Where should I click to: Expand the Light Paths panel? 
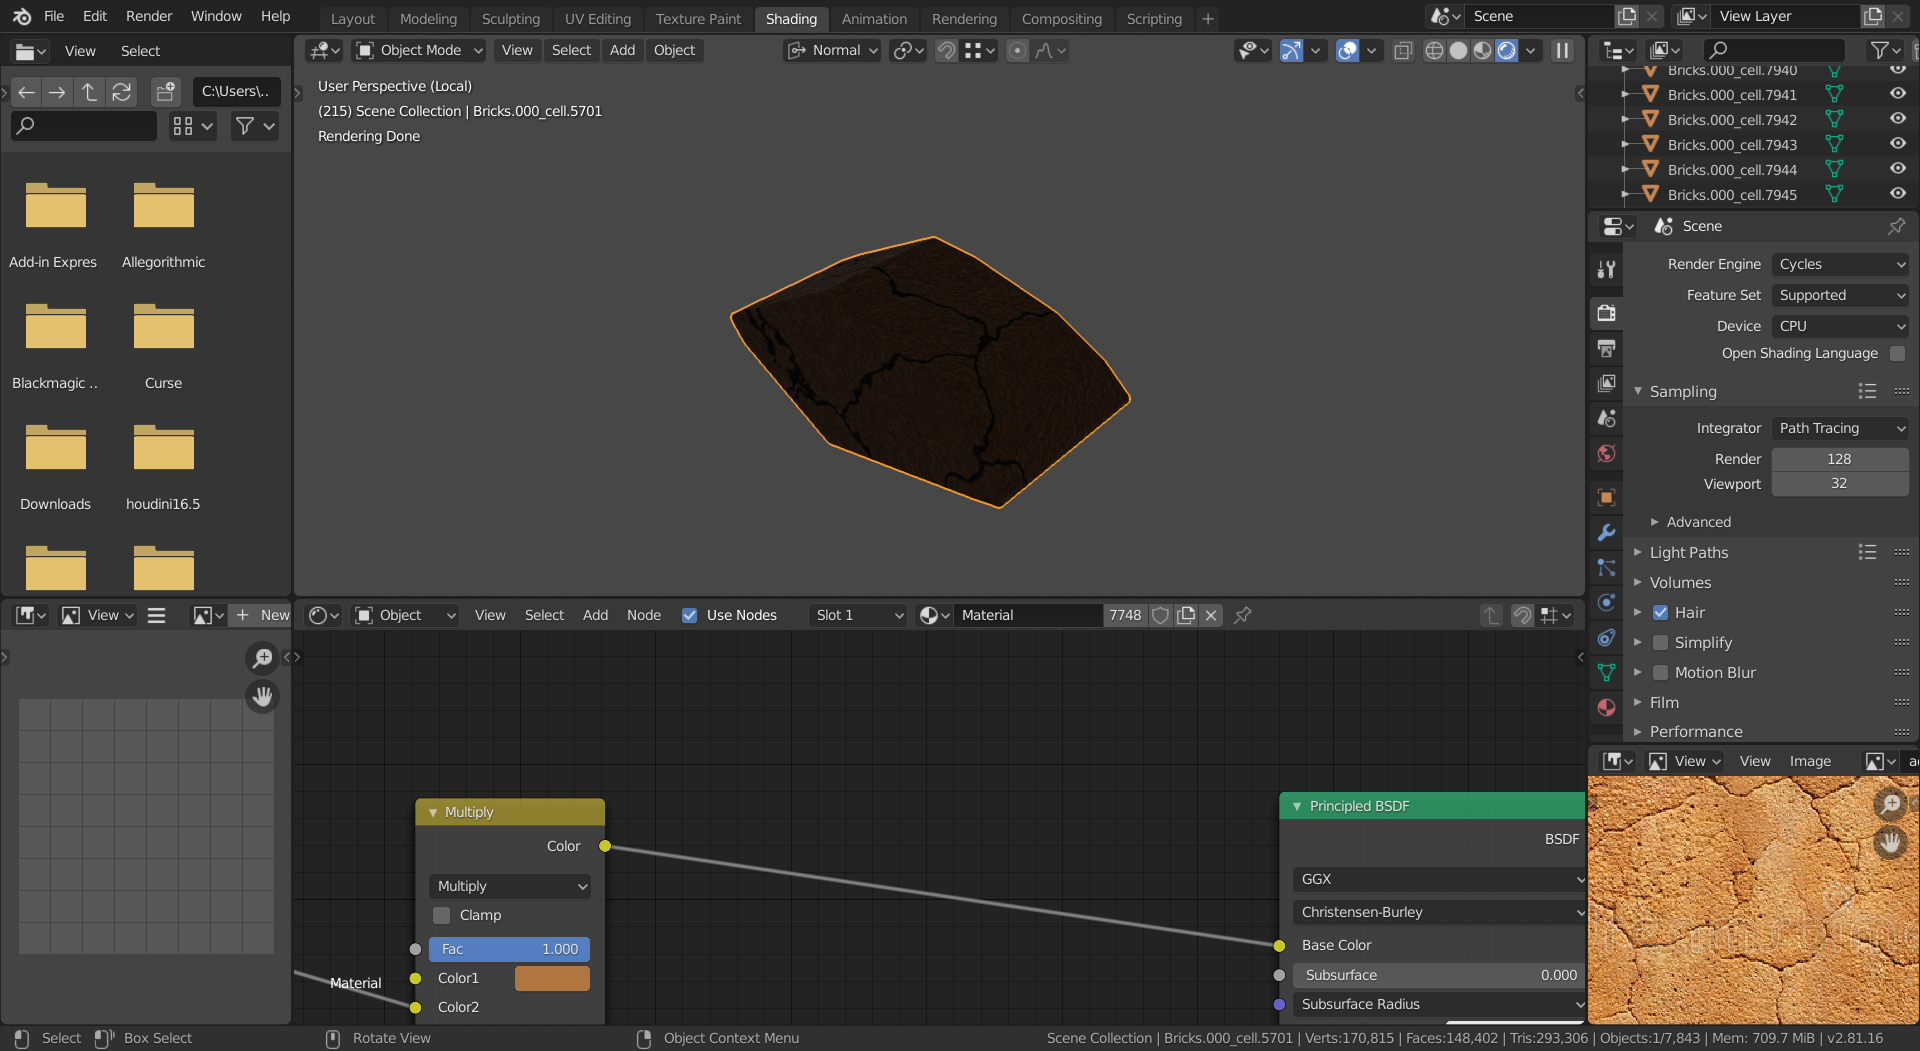point(1688,552)
